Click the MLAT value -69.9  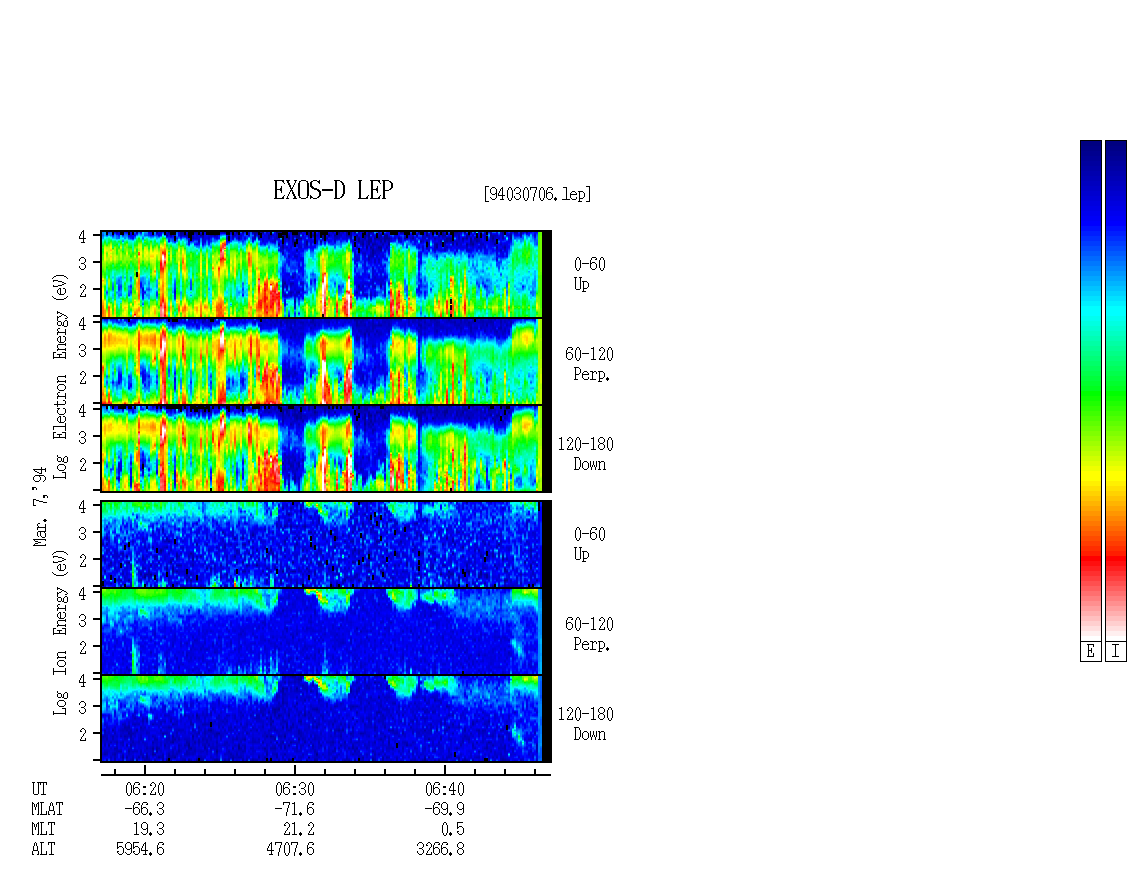click(x=444, y=809)
